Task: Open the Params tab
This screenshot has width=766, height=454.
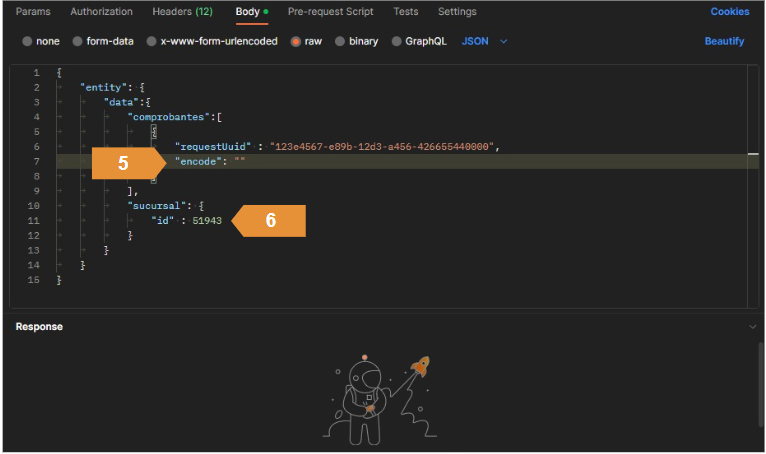Action: [x=33, y=12]
